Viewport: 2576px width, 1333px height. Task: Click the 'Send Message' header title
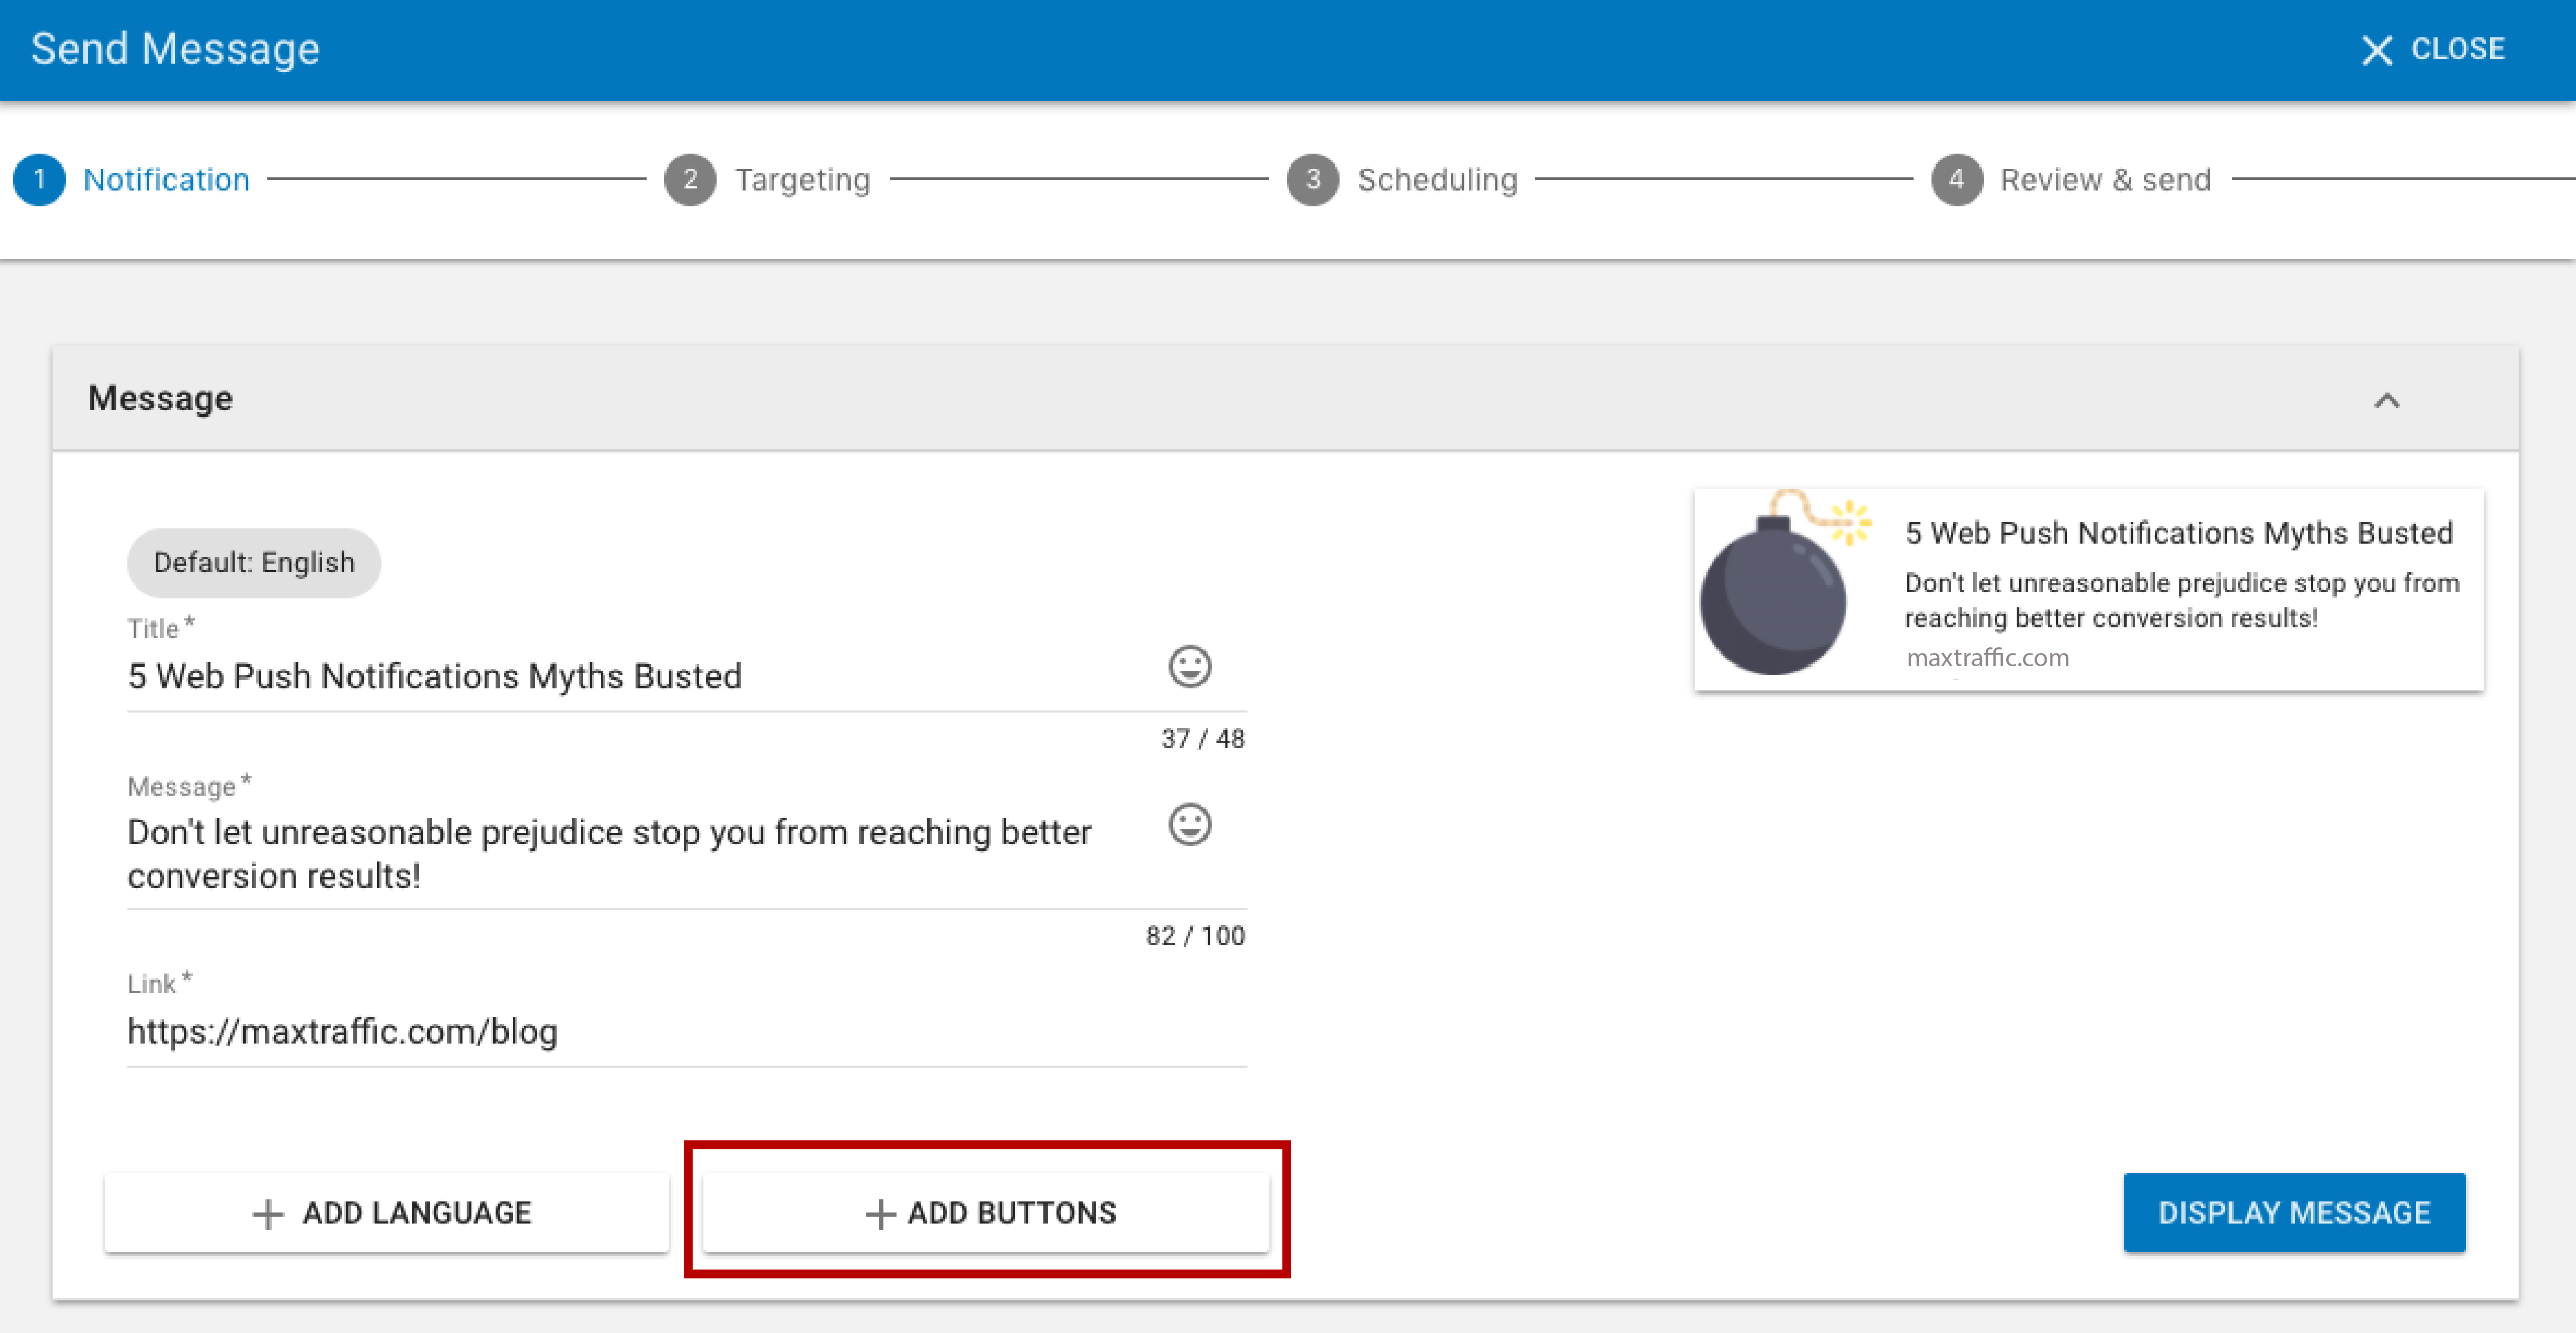[175, 49]
